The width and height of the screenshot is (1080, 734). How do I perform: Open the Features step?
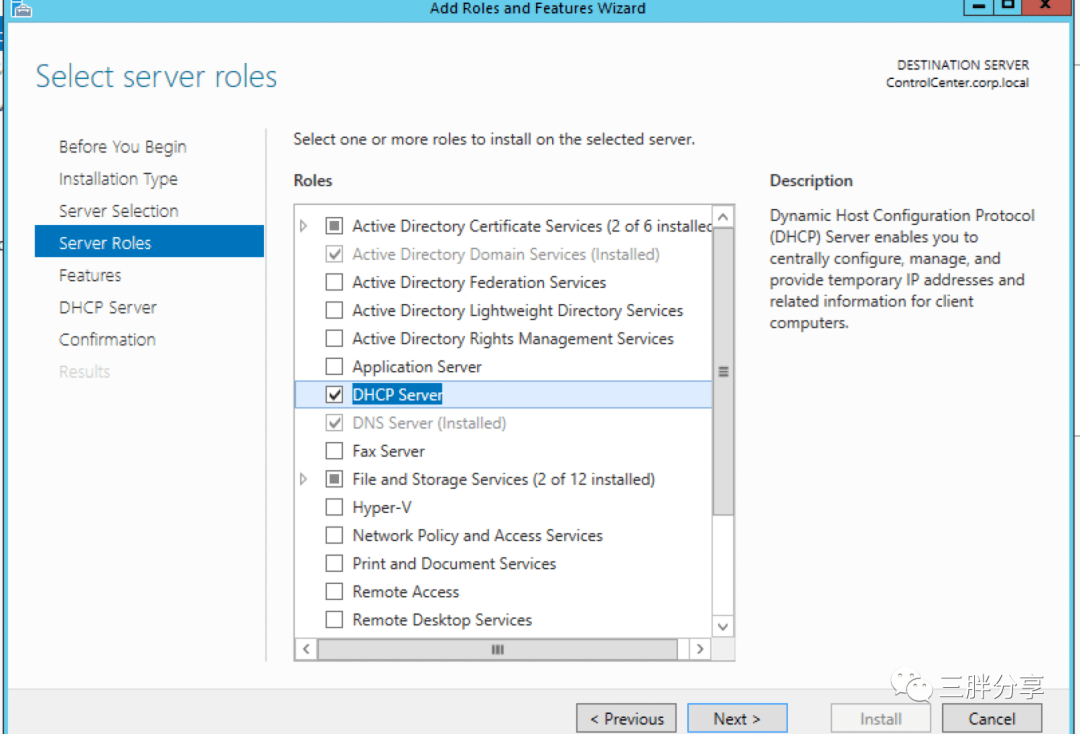point(88,275)
